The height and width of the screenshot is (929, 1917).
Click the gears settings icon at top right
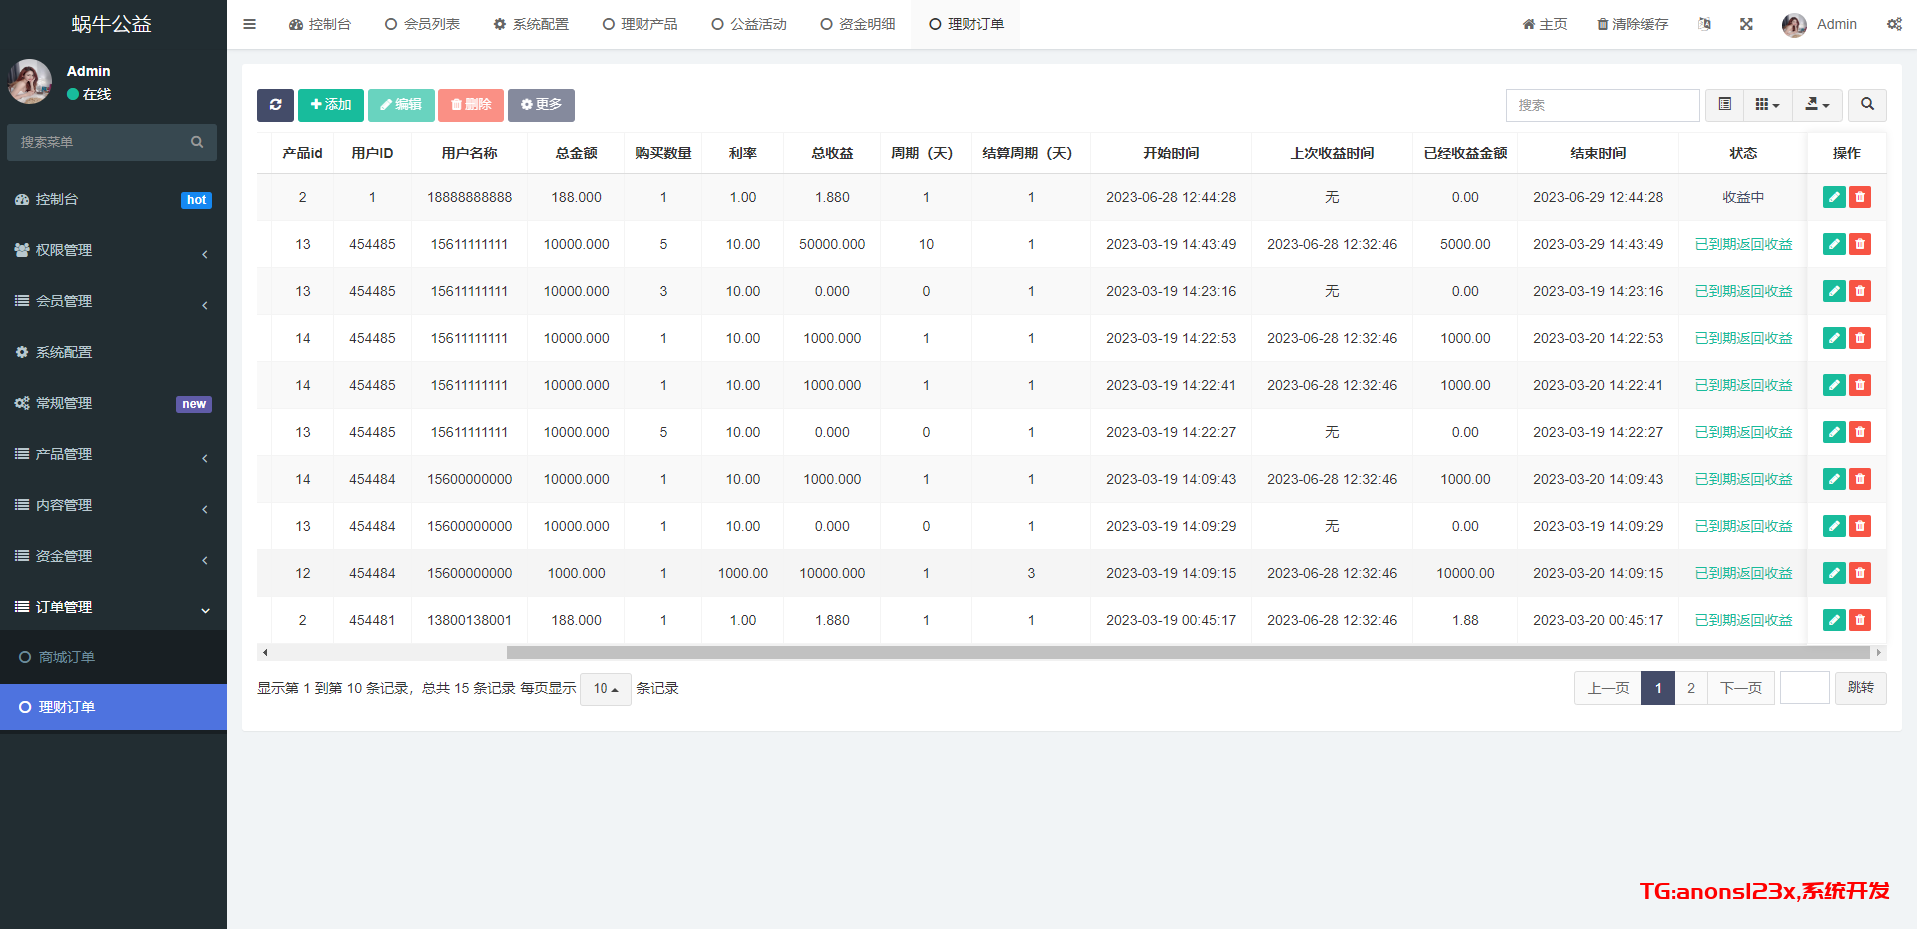1894,24
